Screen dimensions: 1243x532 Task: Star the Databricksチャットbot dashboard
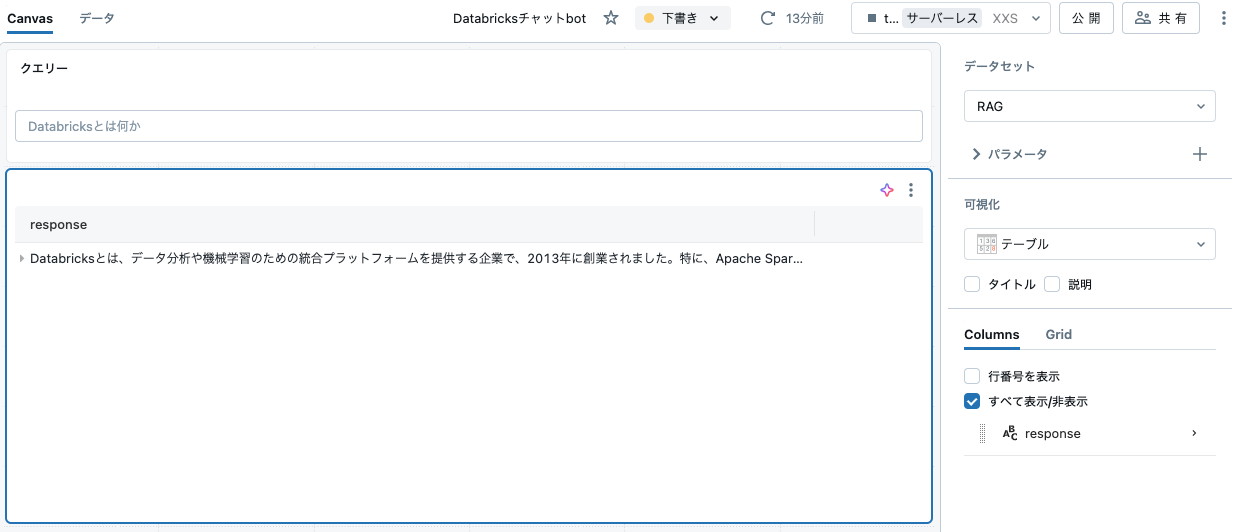(611, 18)
